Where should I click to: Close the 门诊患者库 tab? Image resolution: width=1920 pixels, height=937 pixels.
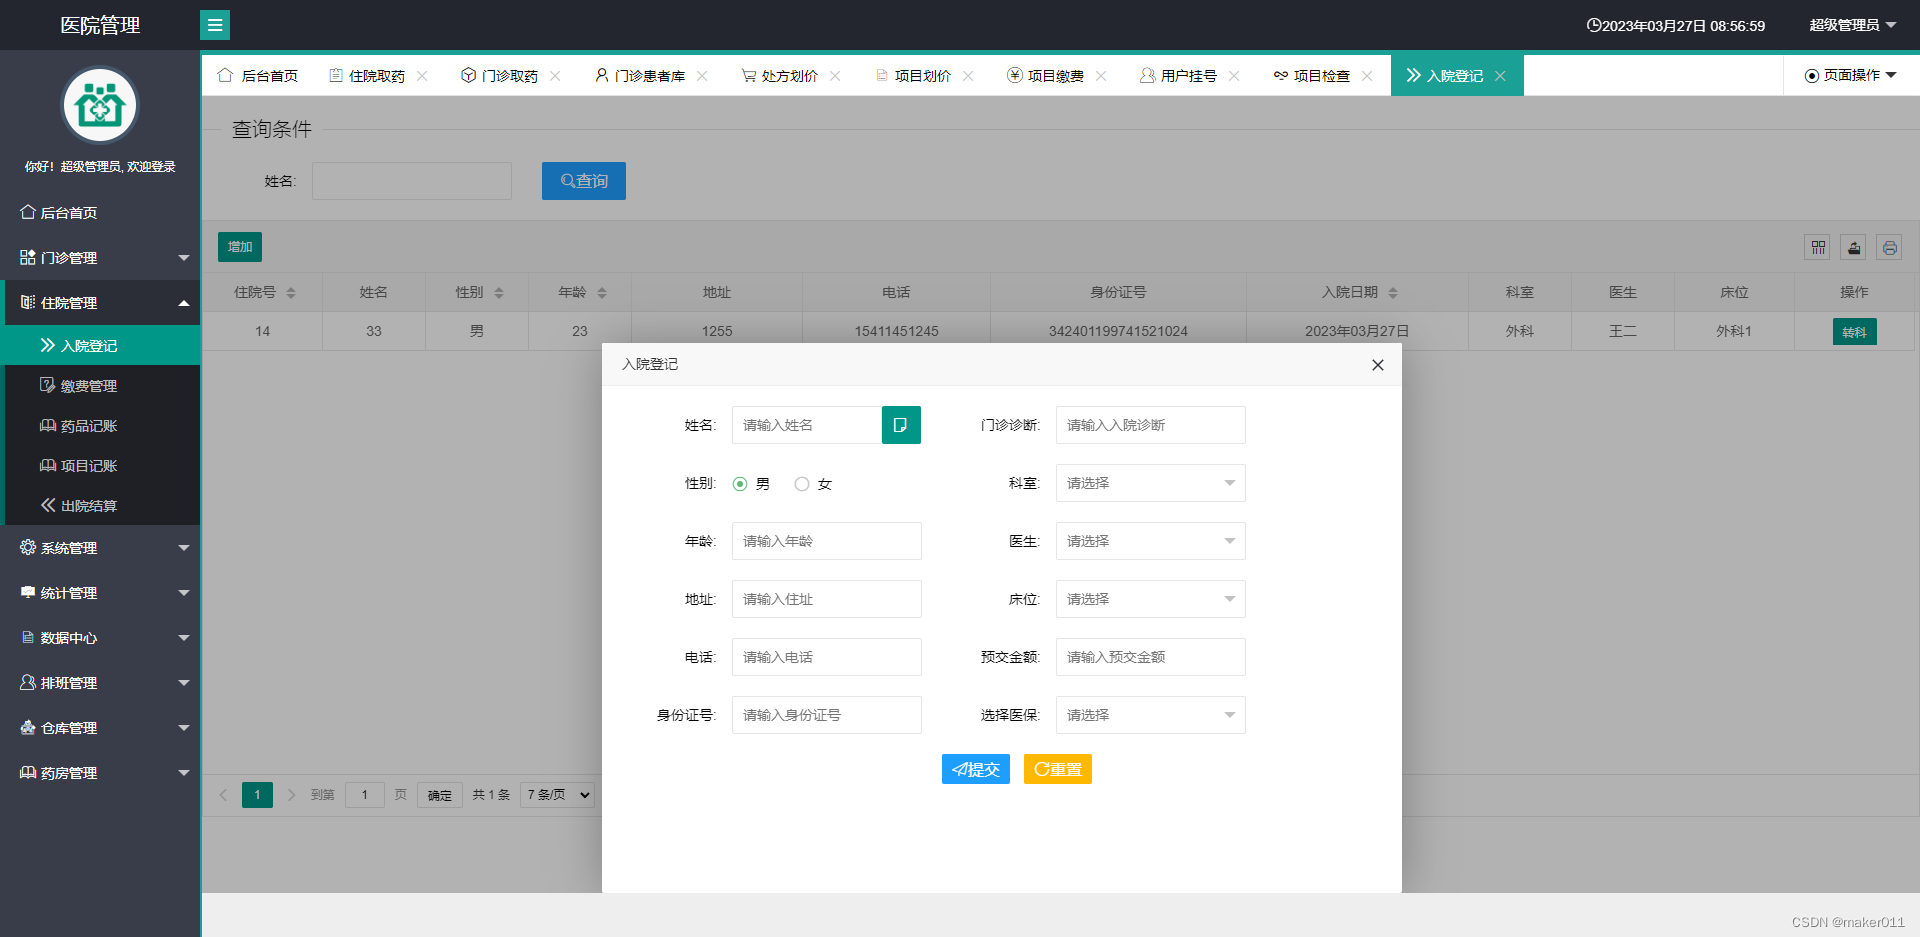click(702, 76)
